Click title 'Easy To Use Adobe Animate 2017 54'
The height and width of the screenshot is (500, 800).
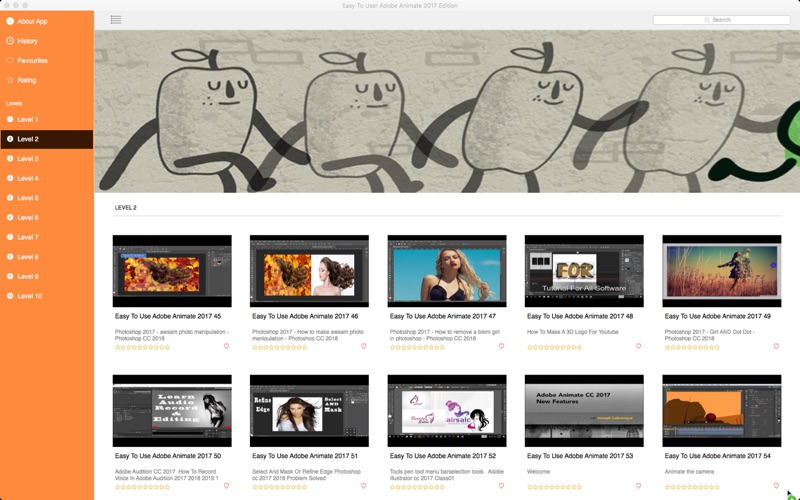718,456
